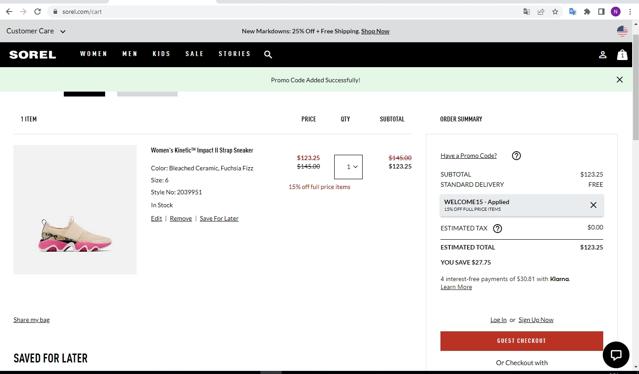Click the 15% off full price items text
The width and height of the screenshot is (639, 374).
(x=319, y=187)
